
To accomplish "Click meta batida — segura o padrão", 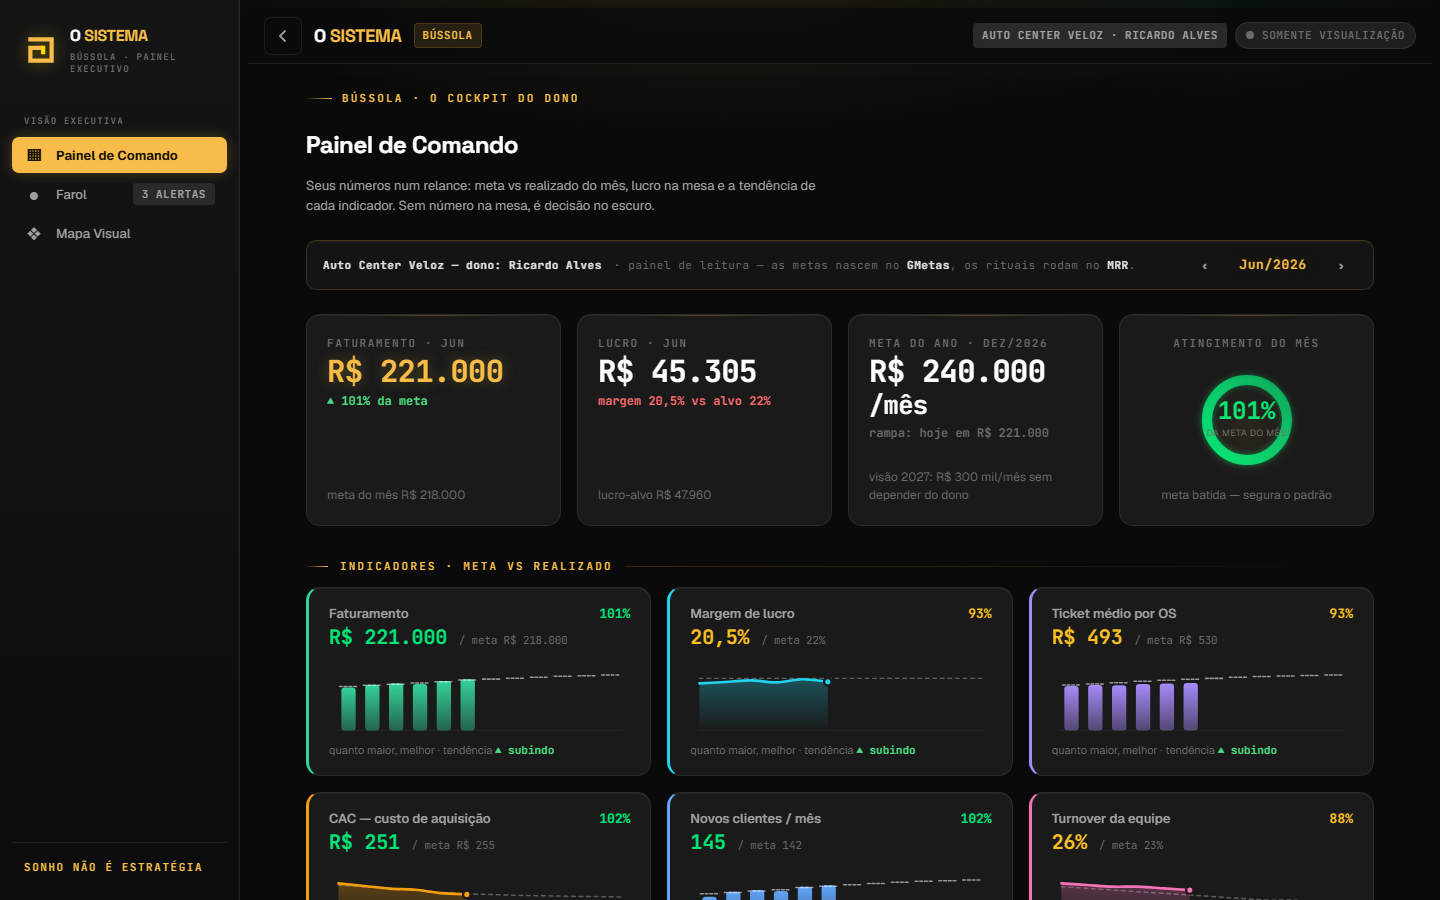I will tap(1246, 495).
